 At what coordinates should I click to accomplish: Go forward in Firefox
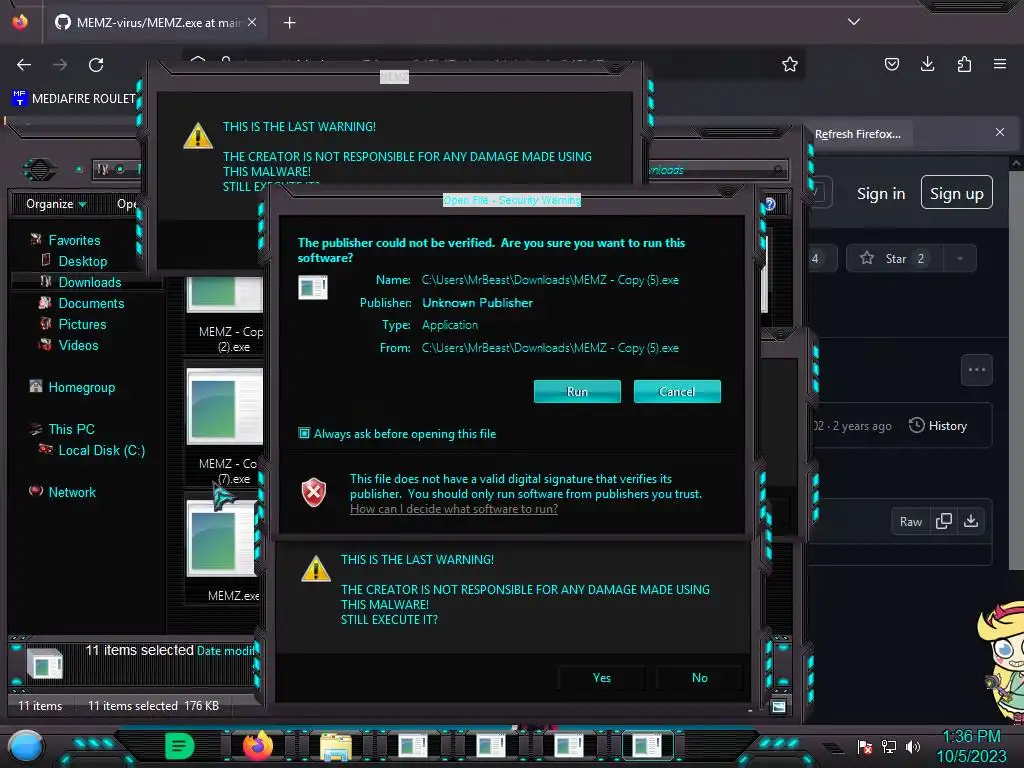[60, 65]
